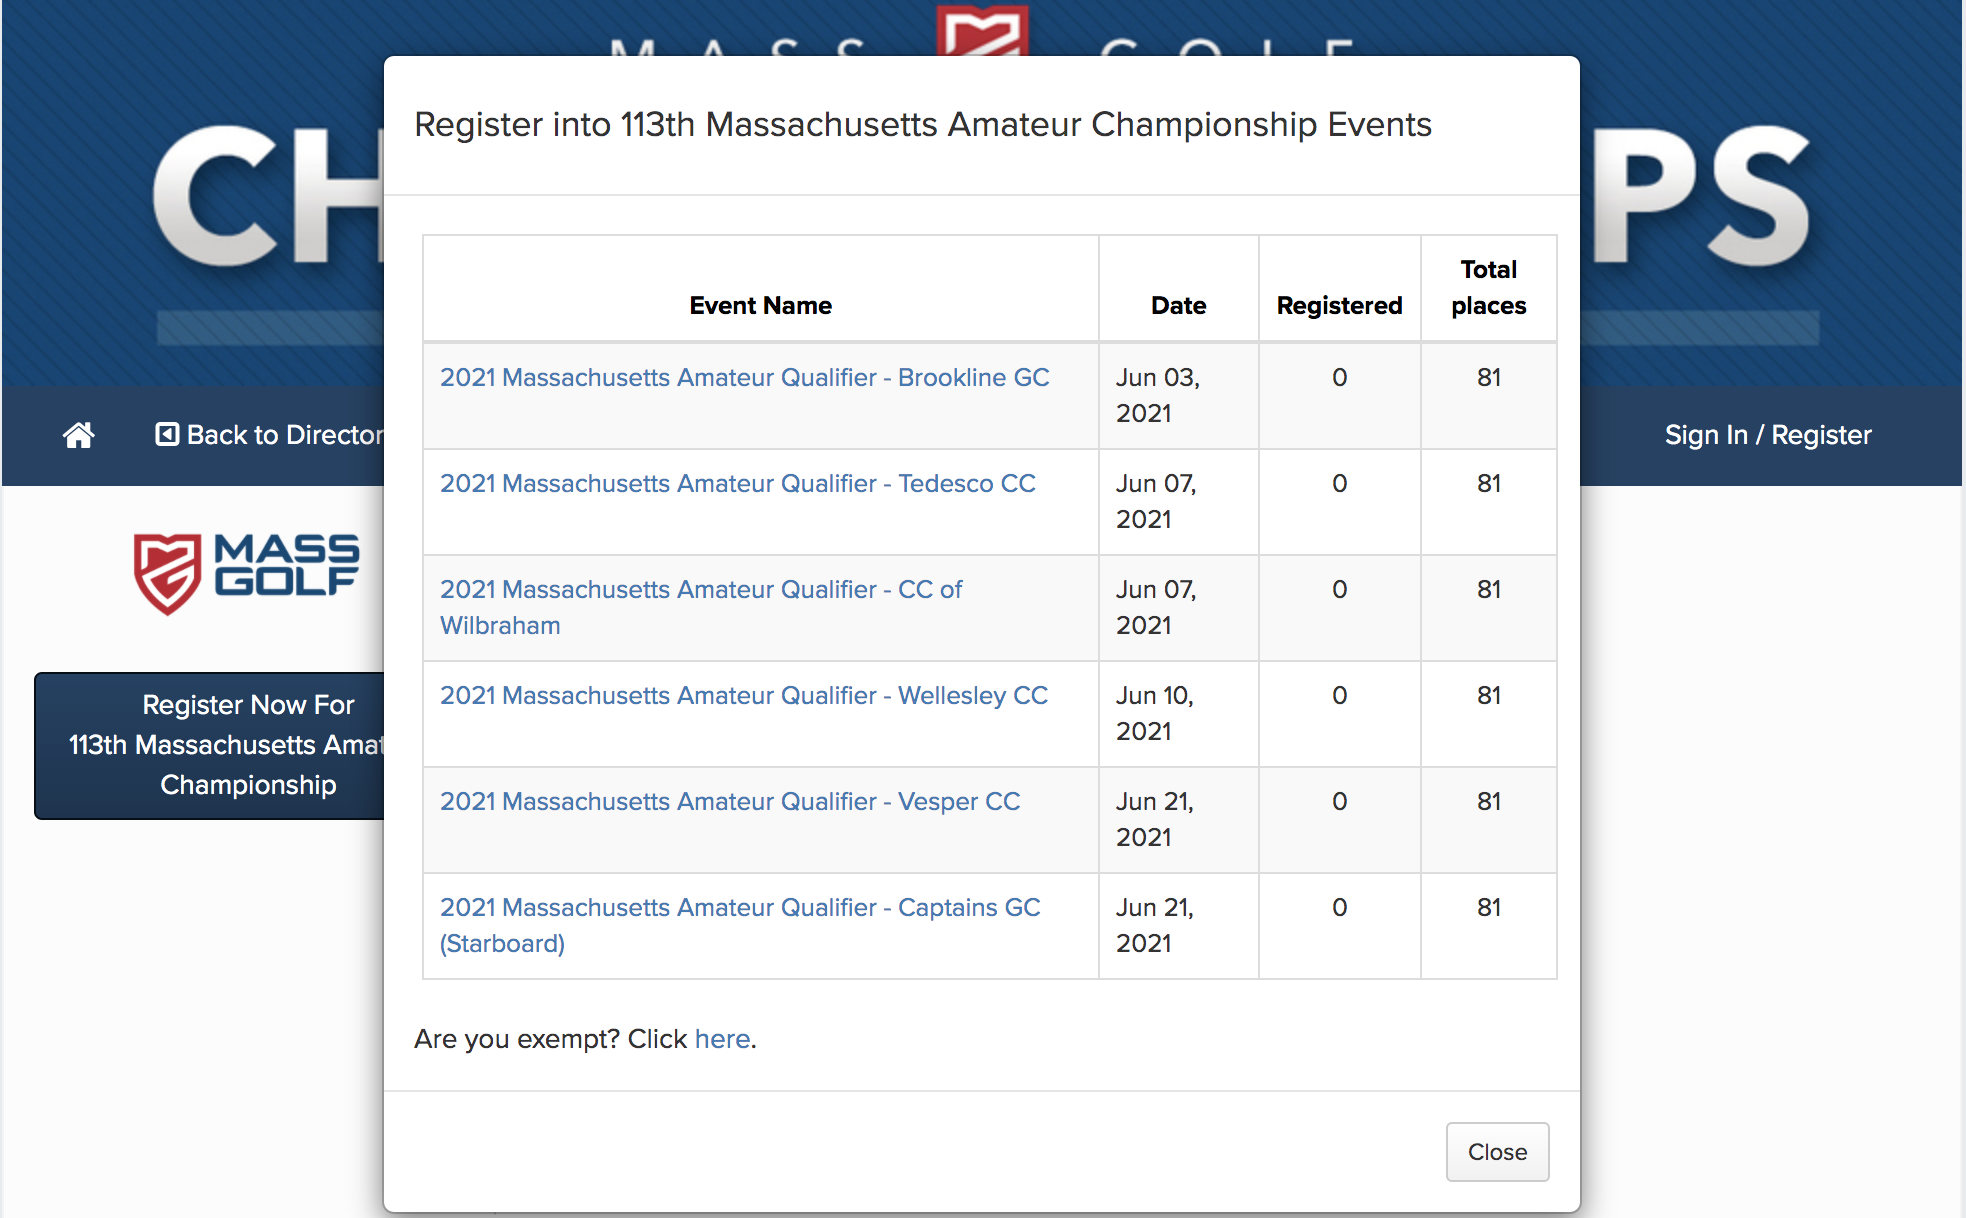Click the home icon in navigation bar

(78, 435)
